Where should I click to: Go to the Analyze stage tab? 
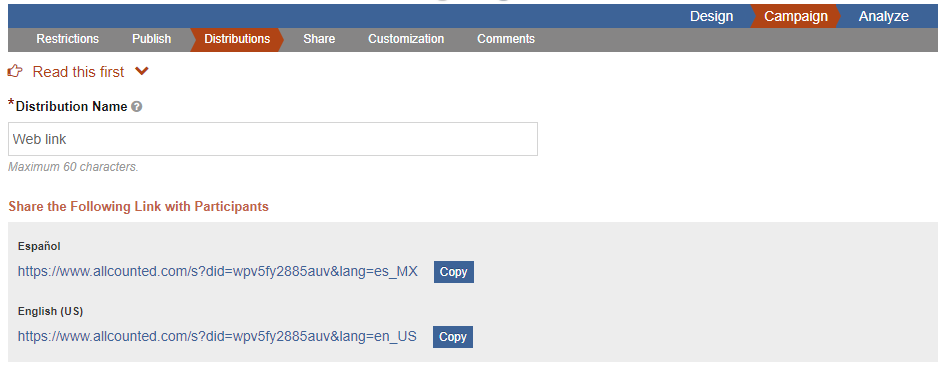[884, 16]
